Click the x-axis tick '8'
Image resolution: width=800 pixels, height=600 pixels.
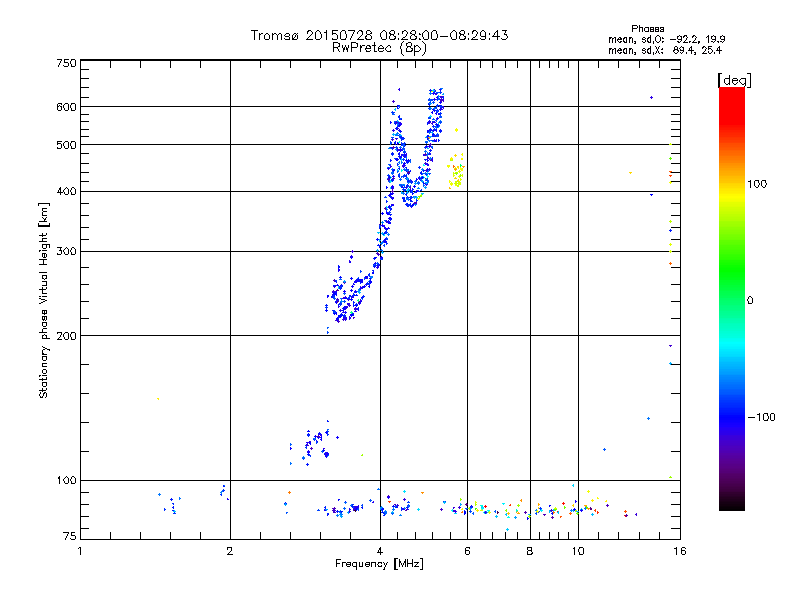click(530, 551)
